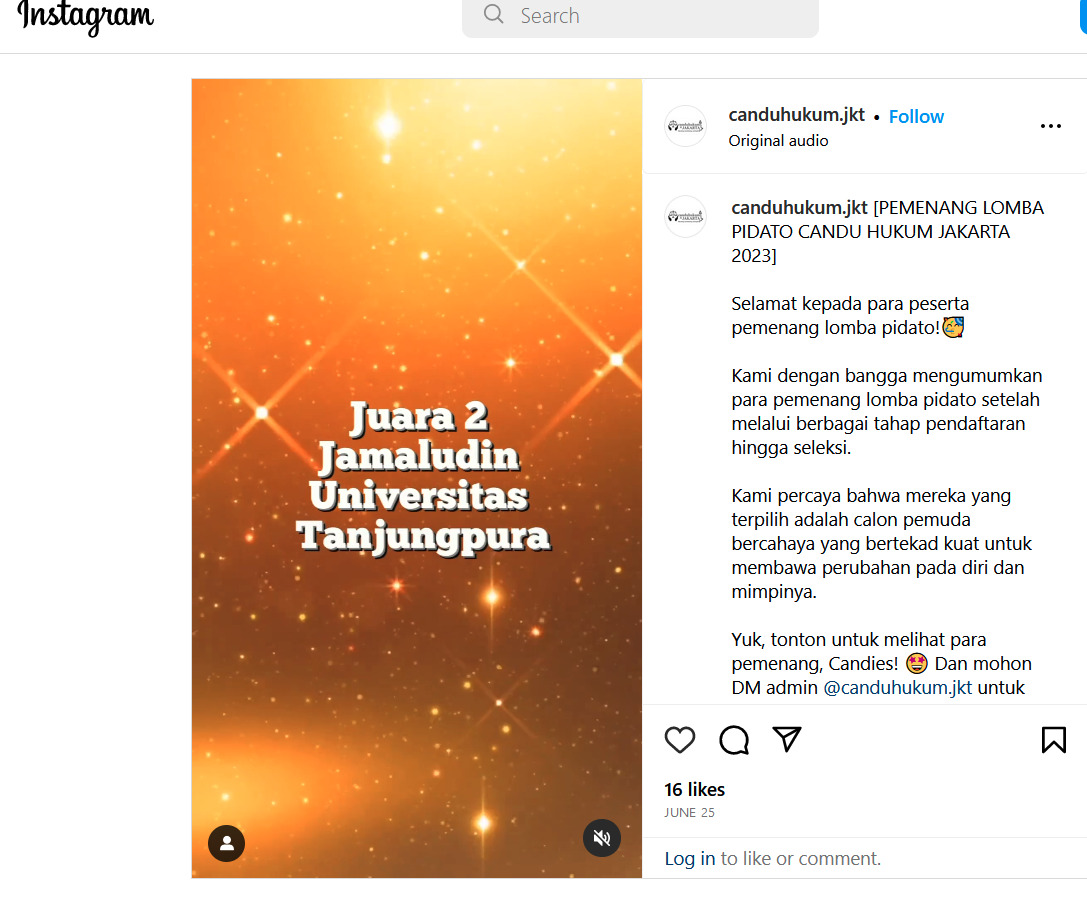Image resolution: width=1087 pixels, height=908 pixels.
Task: Click the Log in link
Action: [x=690, y=858]
